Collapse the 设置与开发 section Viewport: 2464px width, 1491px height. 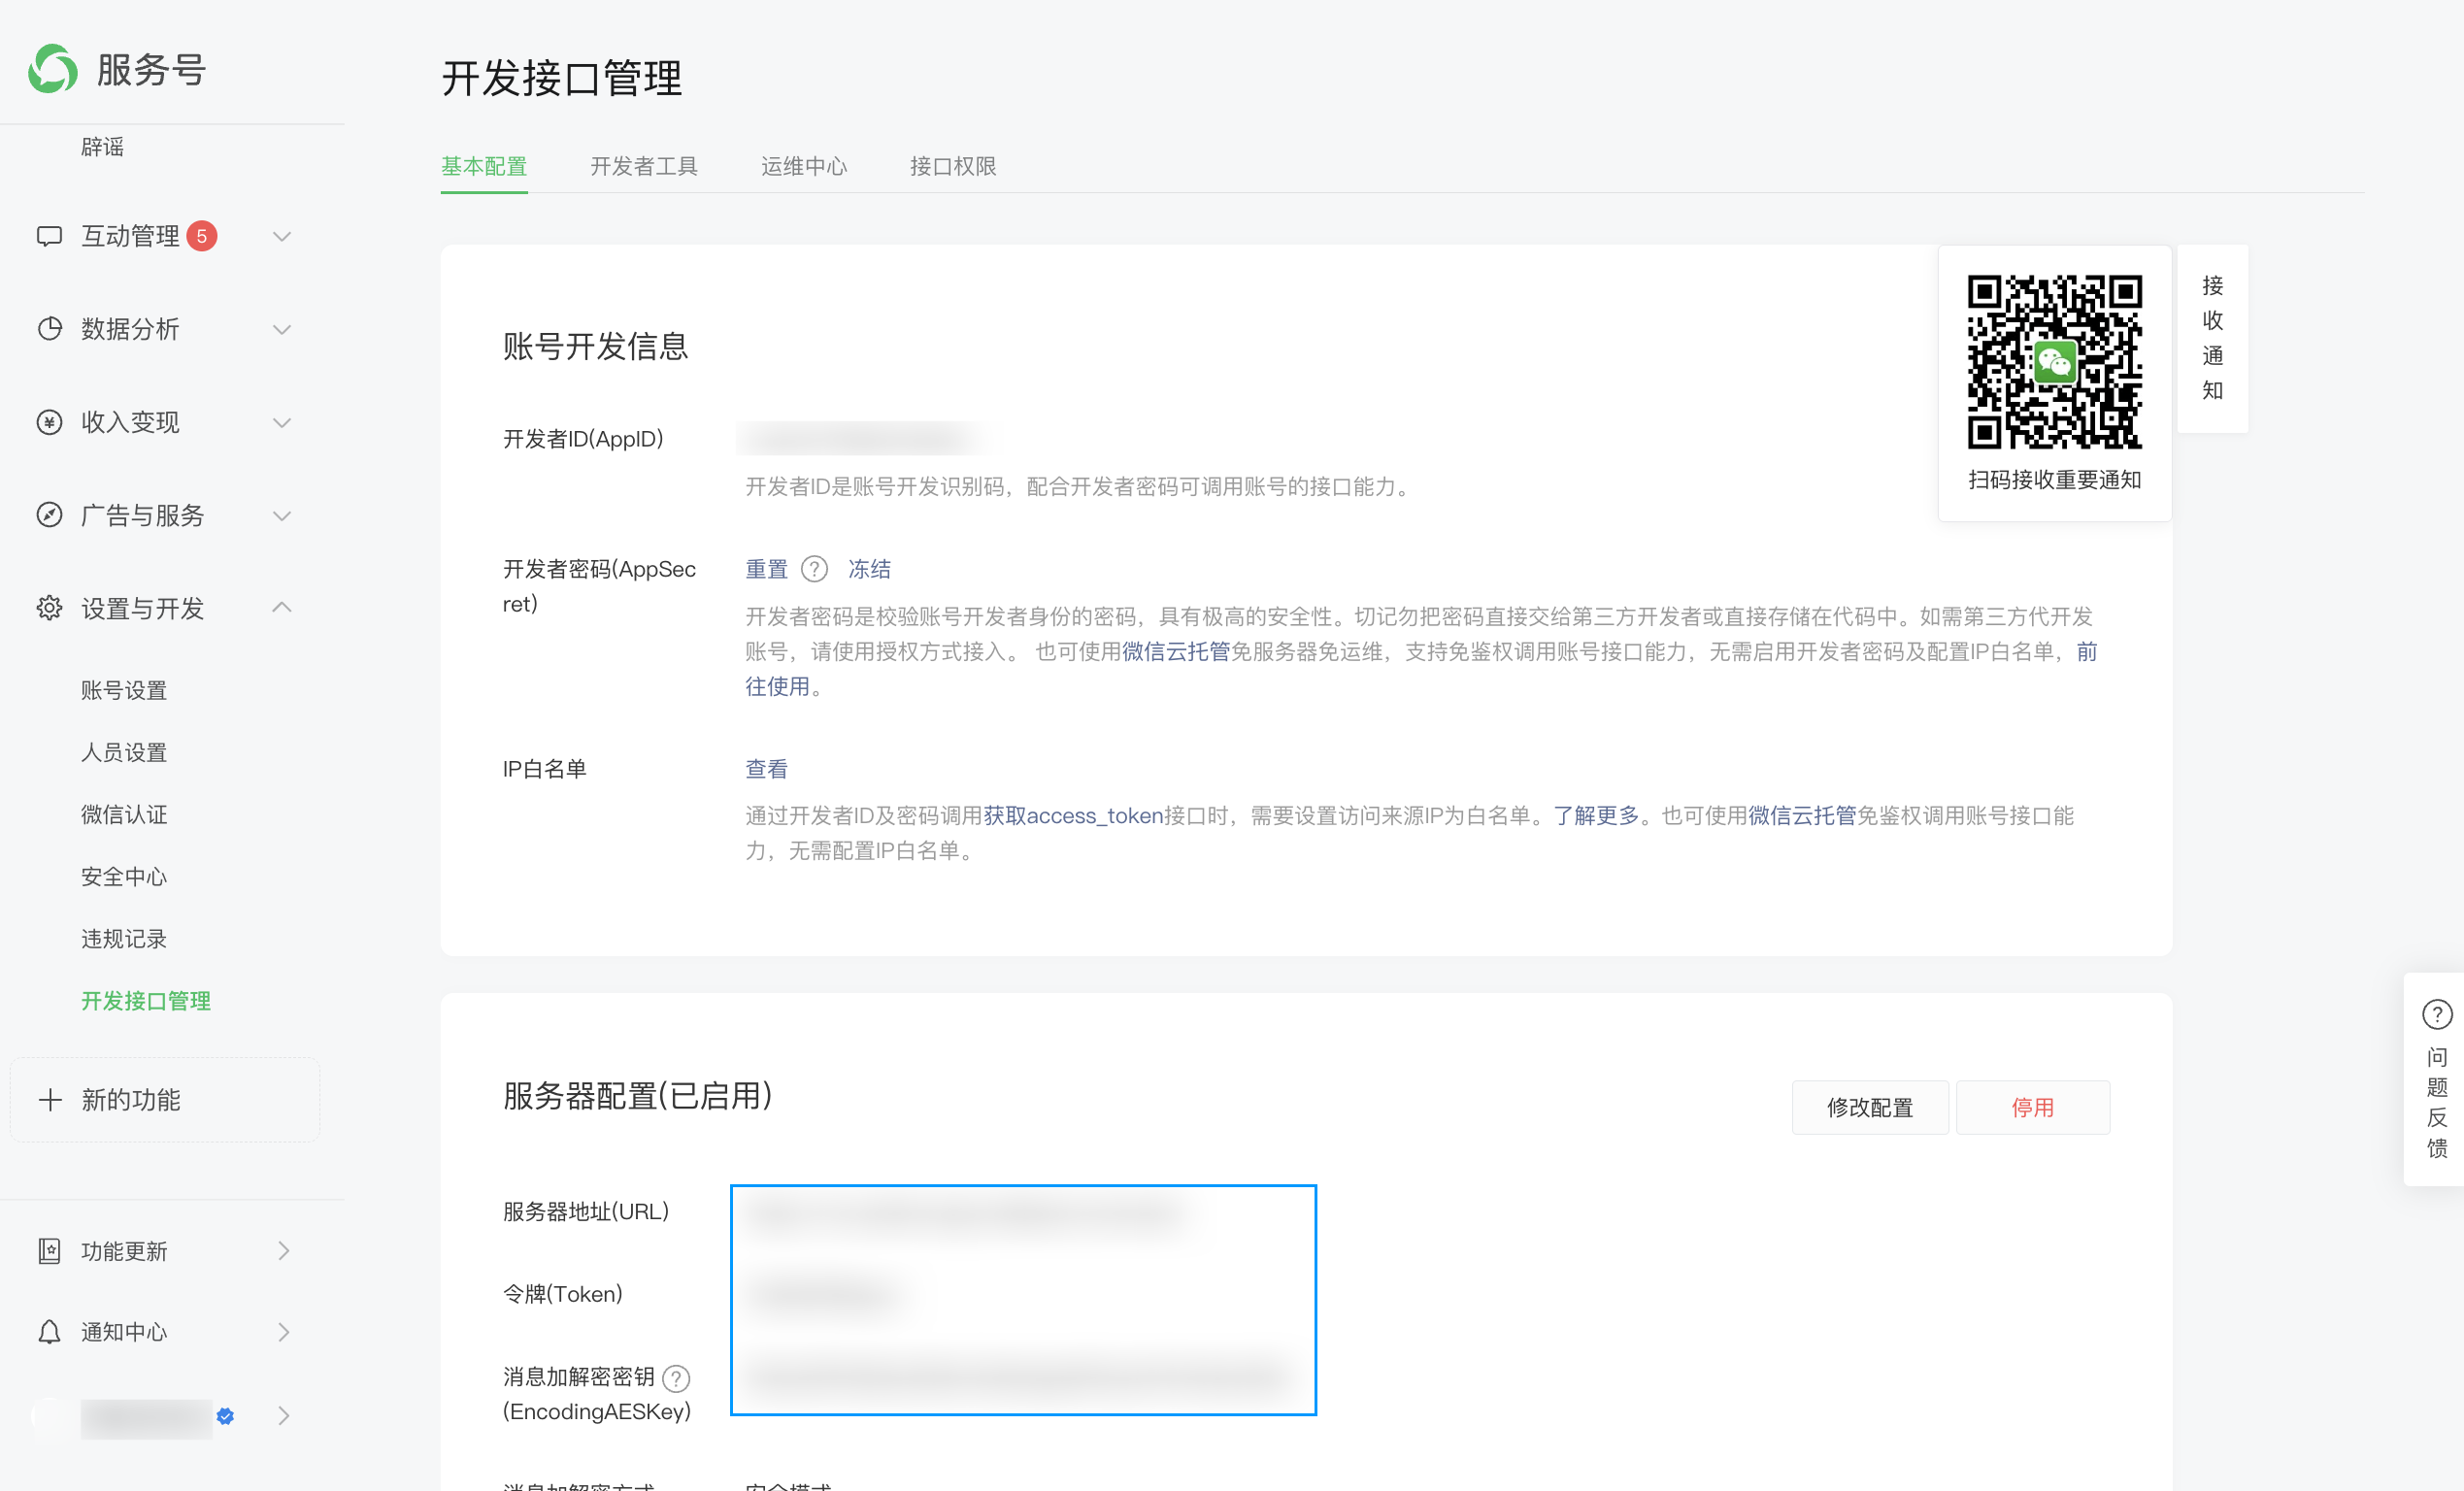pos(282,607)
